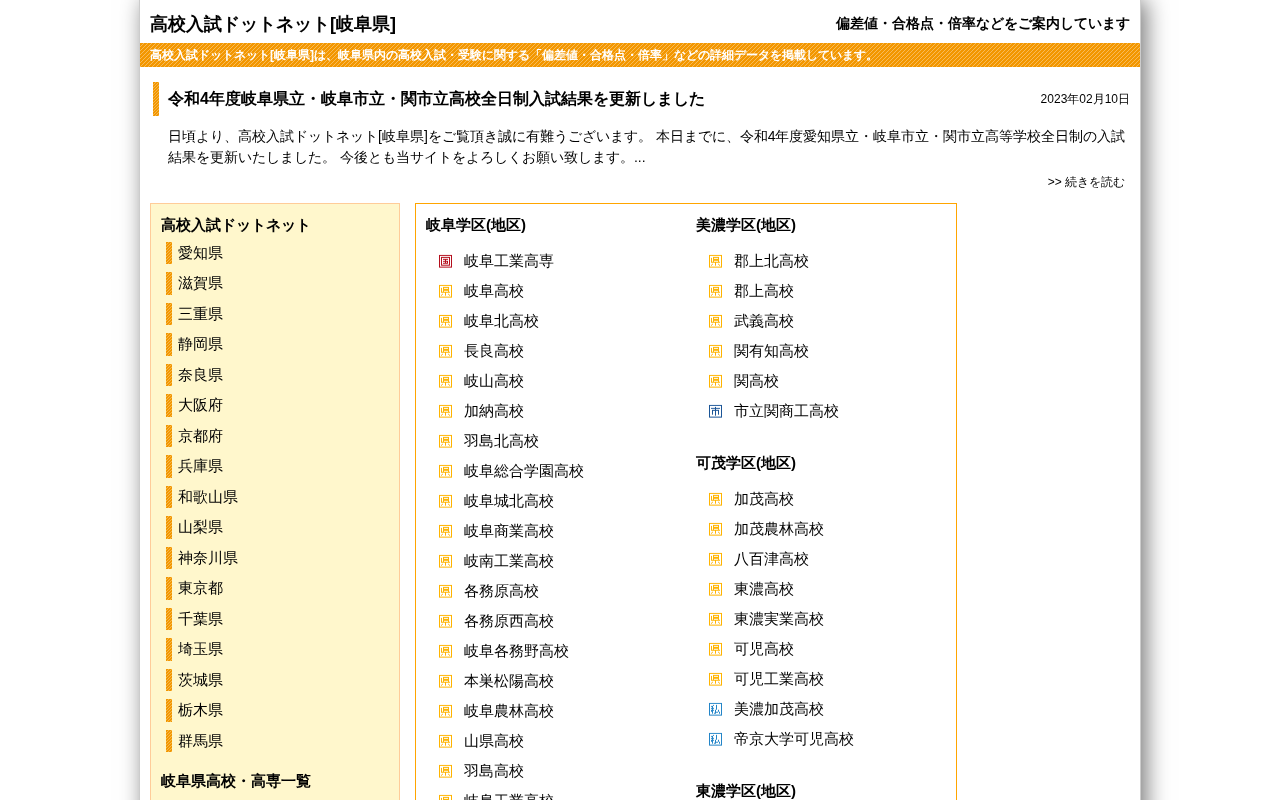The image size is (1280, 800).
Task: Select 東京都 in the prefecture sidebar
Action: click(200, 588)
